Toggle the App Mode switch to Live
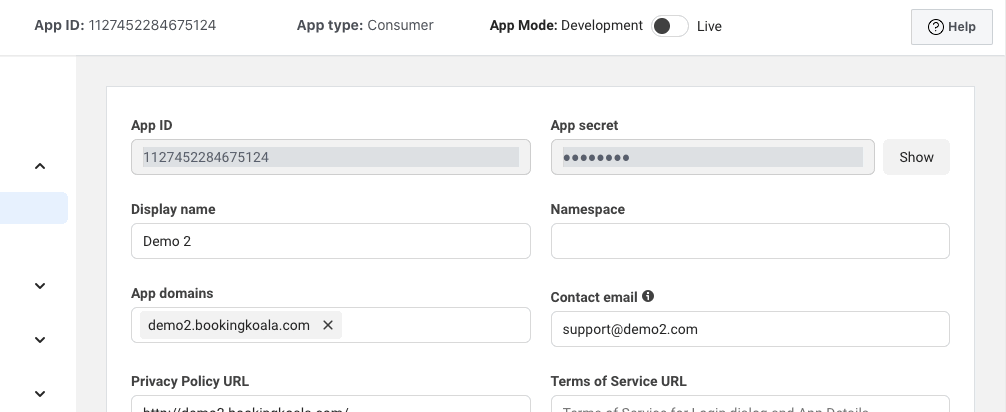 669,26
